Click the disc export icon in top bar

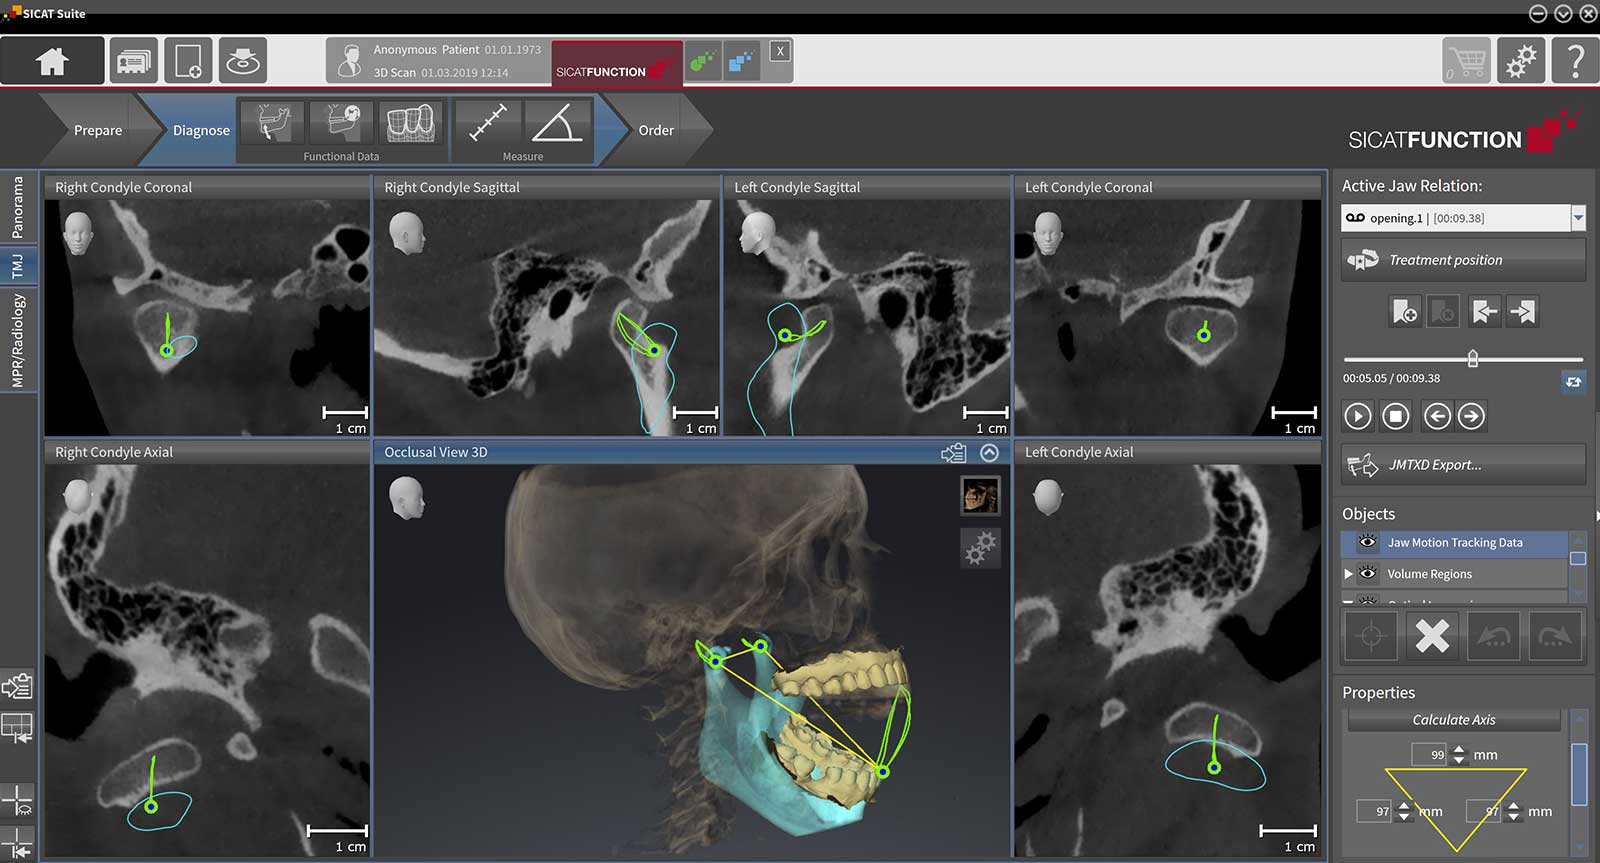point(242,61)
